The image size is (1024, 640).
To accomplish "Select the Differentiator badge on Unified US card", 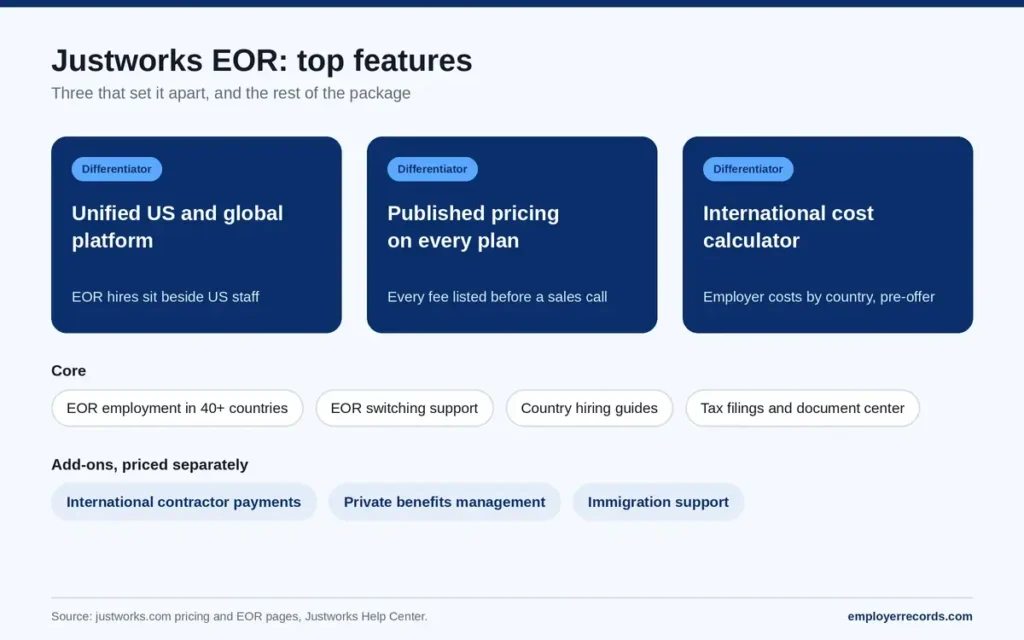I will 116,169.
